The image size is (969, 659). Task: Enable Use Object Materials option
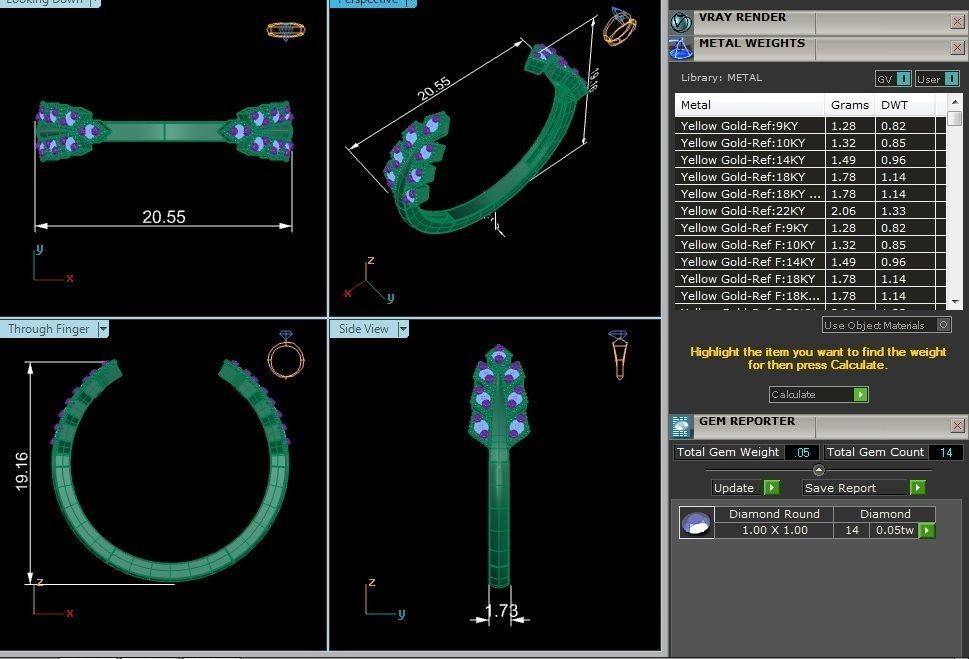point(943,325)
